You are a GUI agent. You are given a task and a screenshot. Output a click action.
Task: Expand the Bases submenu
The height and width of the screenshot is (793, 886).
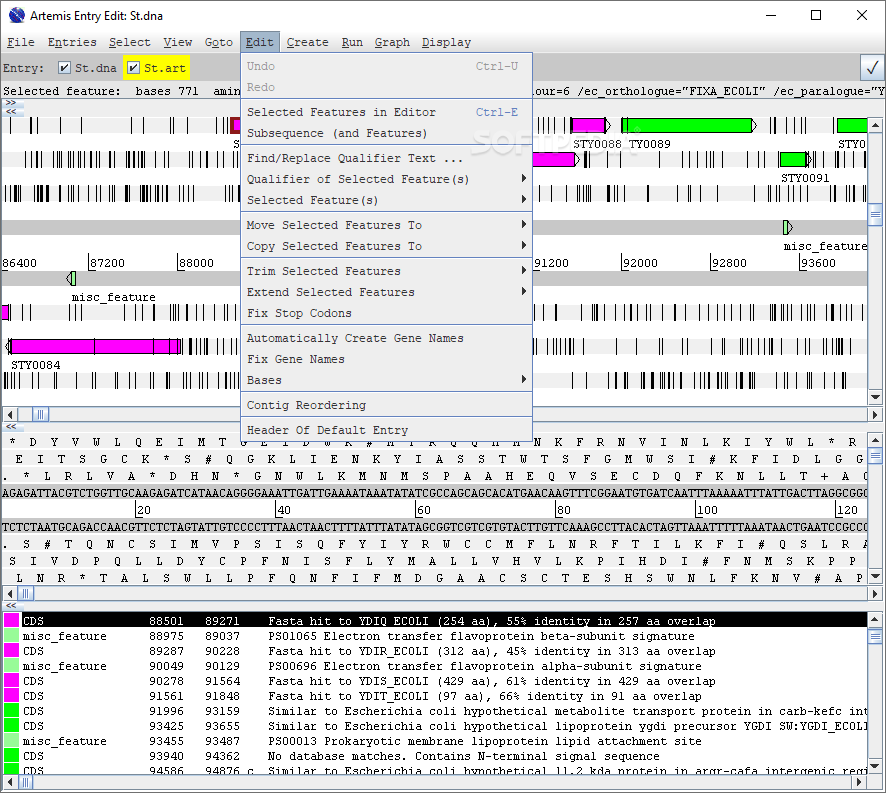(x=386, y=380)
